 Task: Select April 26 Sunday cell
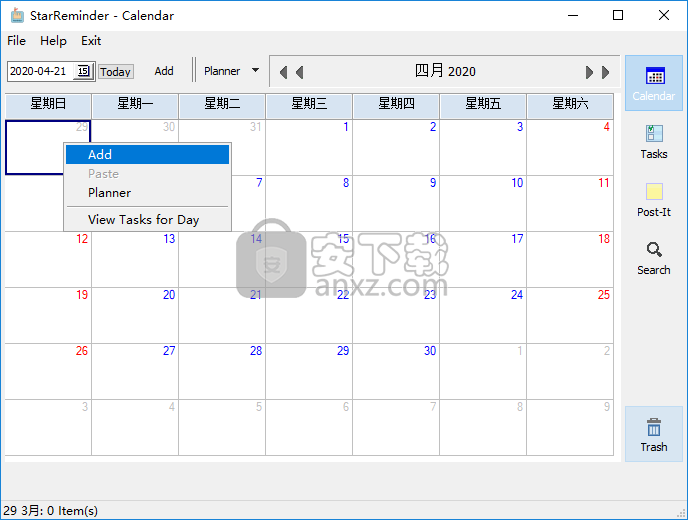(48, 372)
